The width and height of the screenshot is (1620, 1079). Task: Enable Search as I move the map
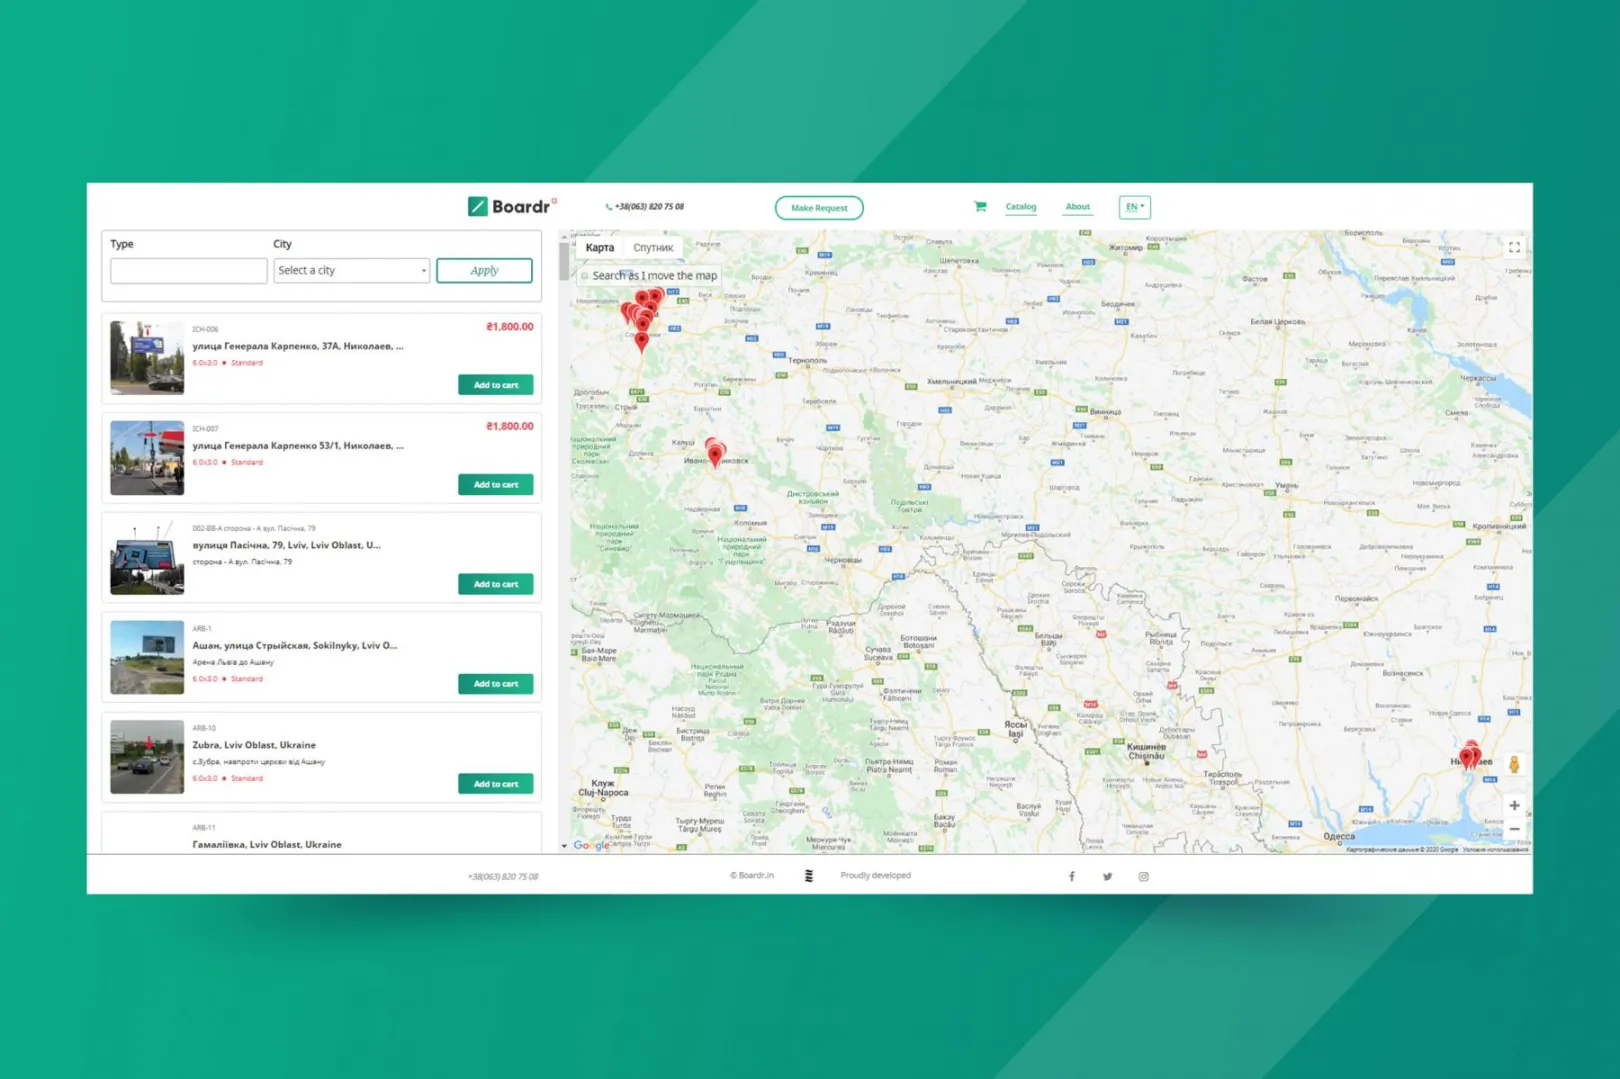pyautogui.click(x=585, y=275)
